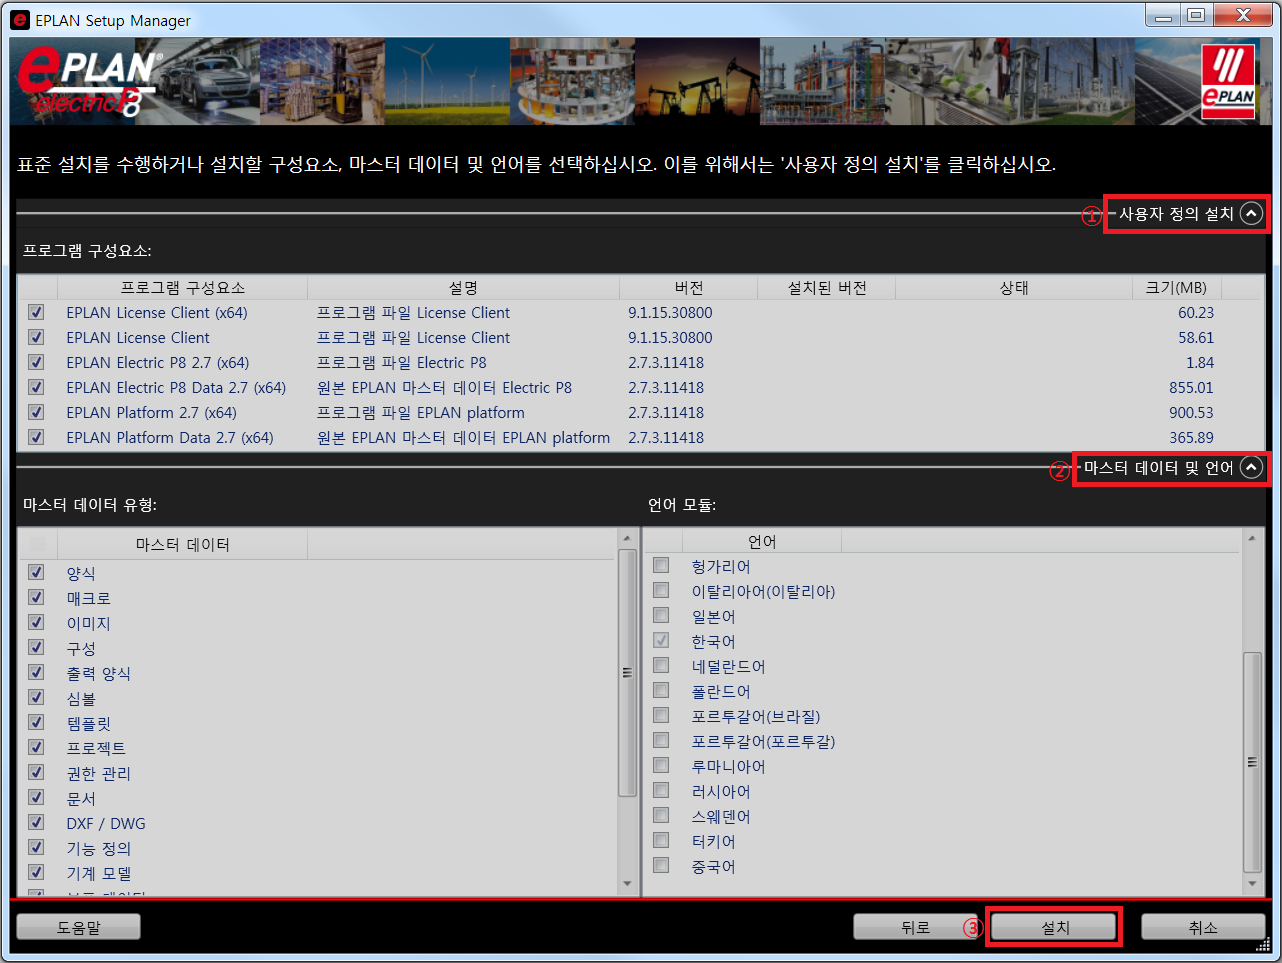Click the 뒤로 back button

click(915, 927)
